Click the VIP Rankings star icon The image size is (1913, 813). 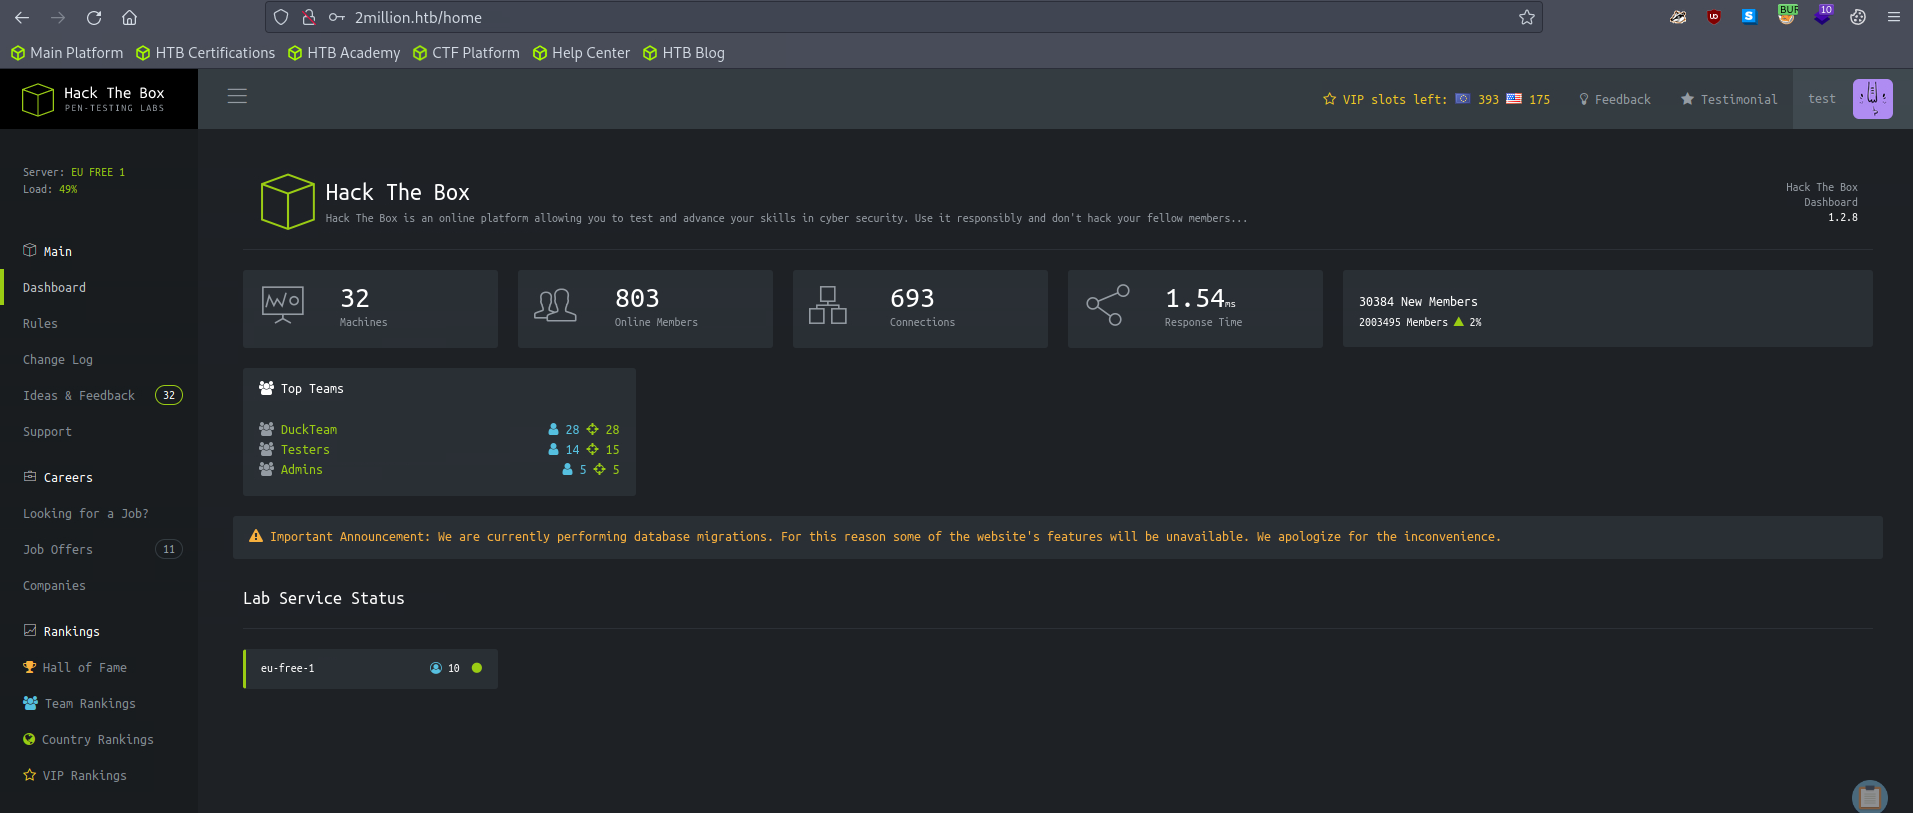point(30,775)
